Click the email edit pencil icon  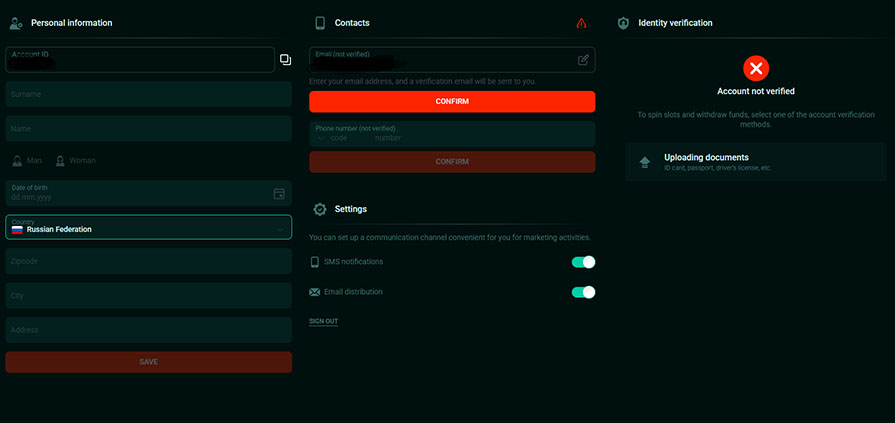tap(583, 60)
